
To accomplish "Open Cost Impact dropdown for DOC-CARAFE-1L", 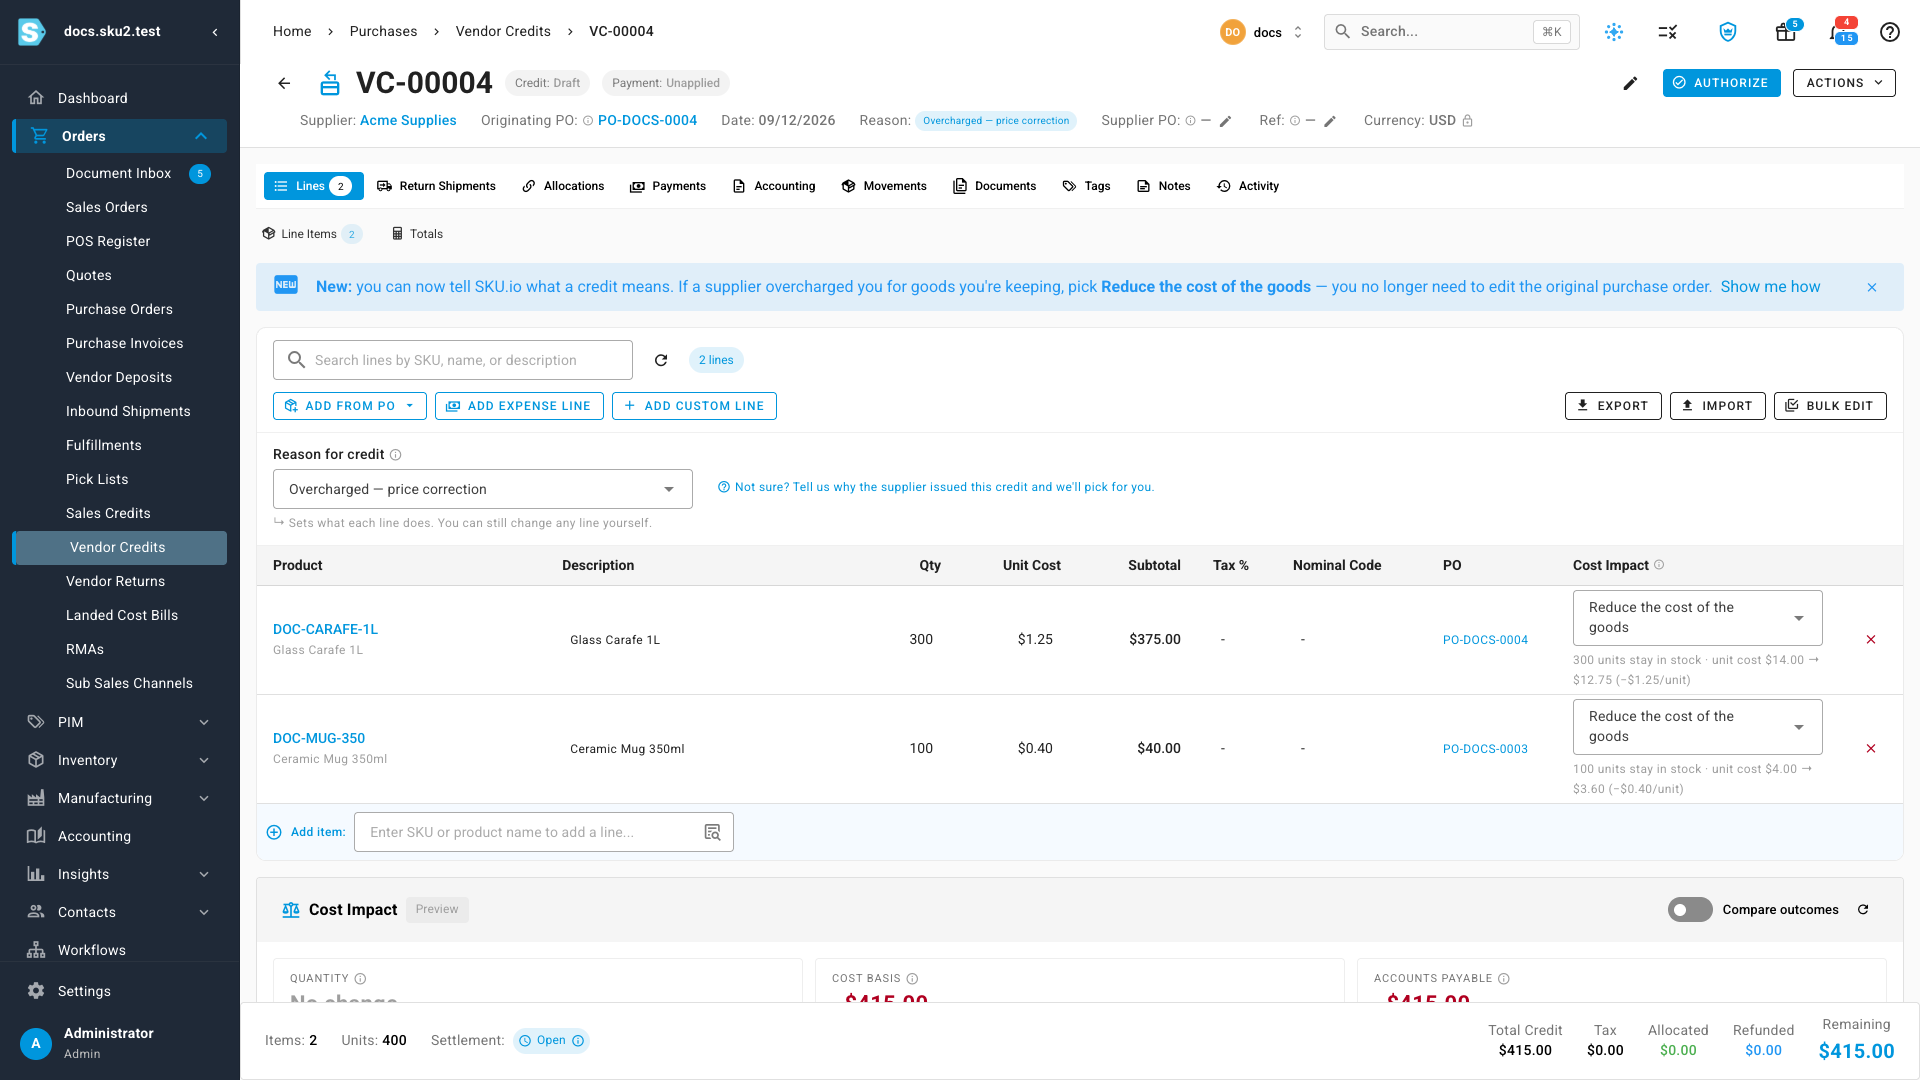I will pyautogui.click(x=1698, y=618).
